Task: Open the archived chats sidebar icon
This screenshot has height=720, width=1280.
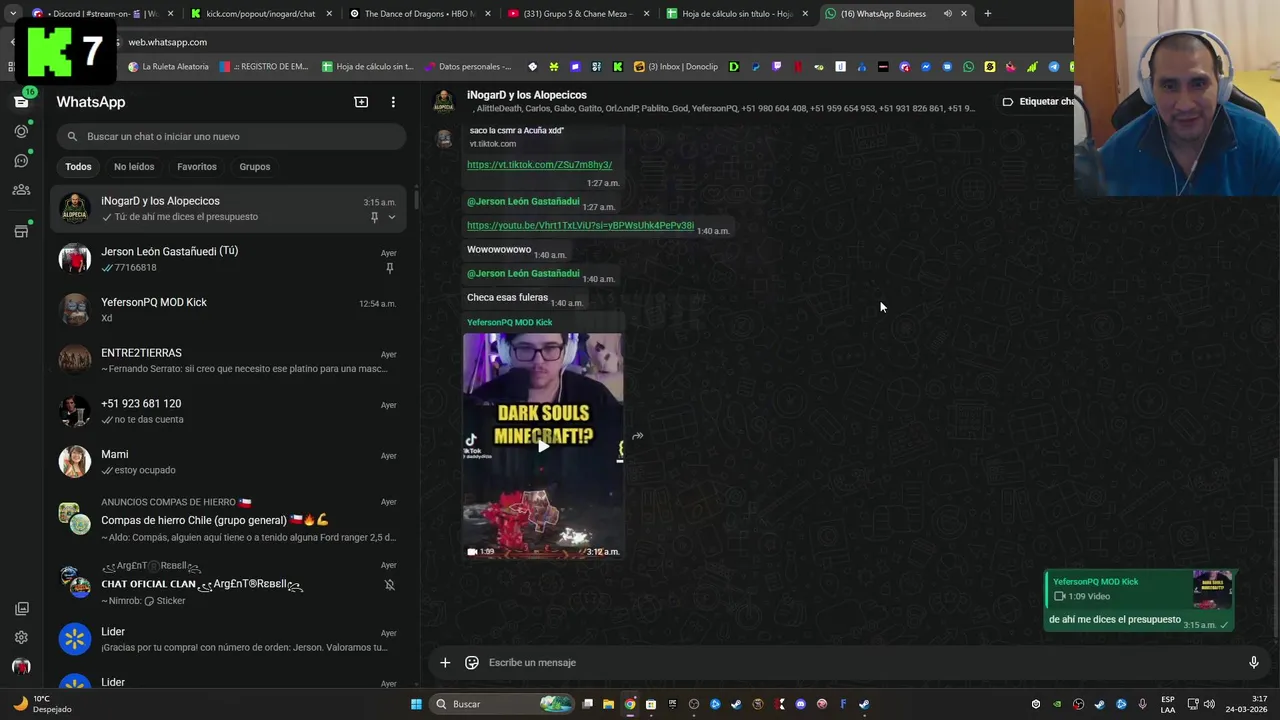Action: click(21, 608)
